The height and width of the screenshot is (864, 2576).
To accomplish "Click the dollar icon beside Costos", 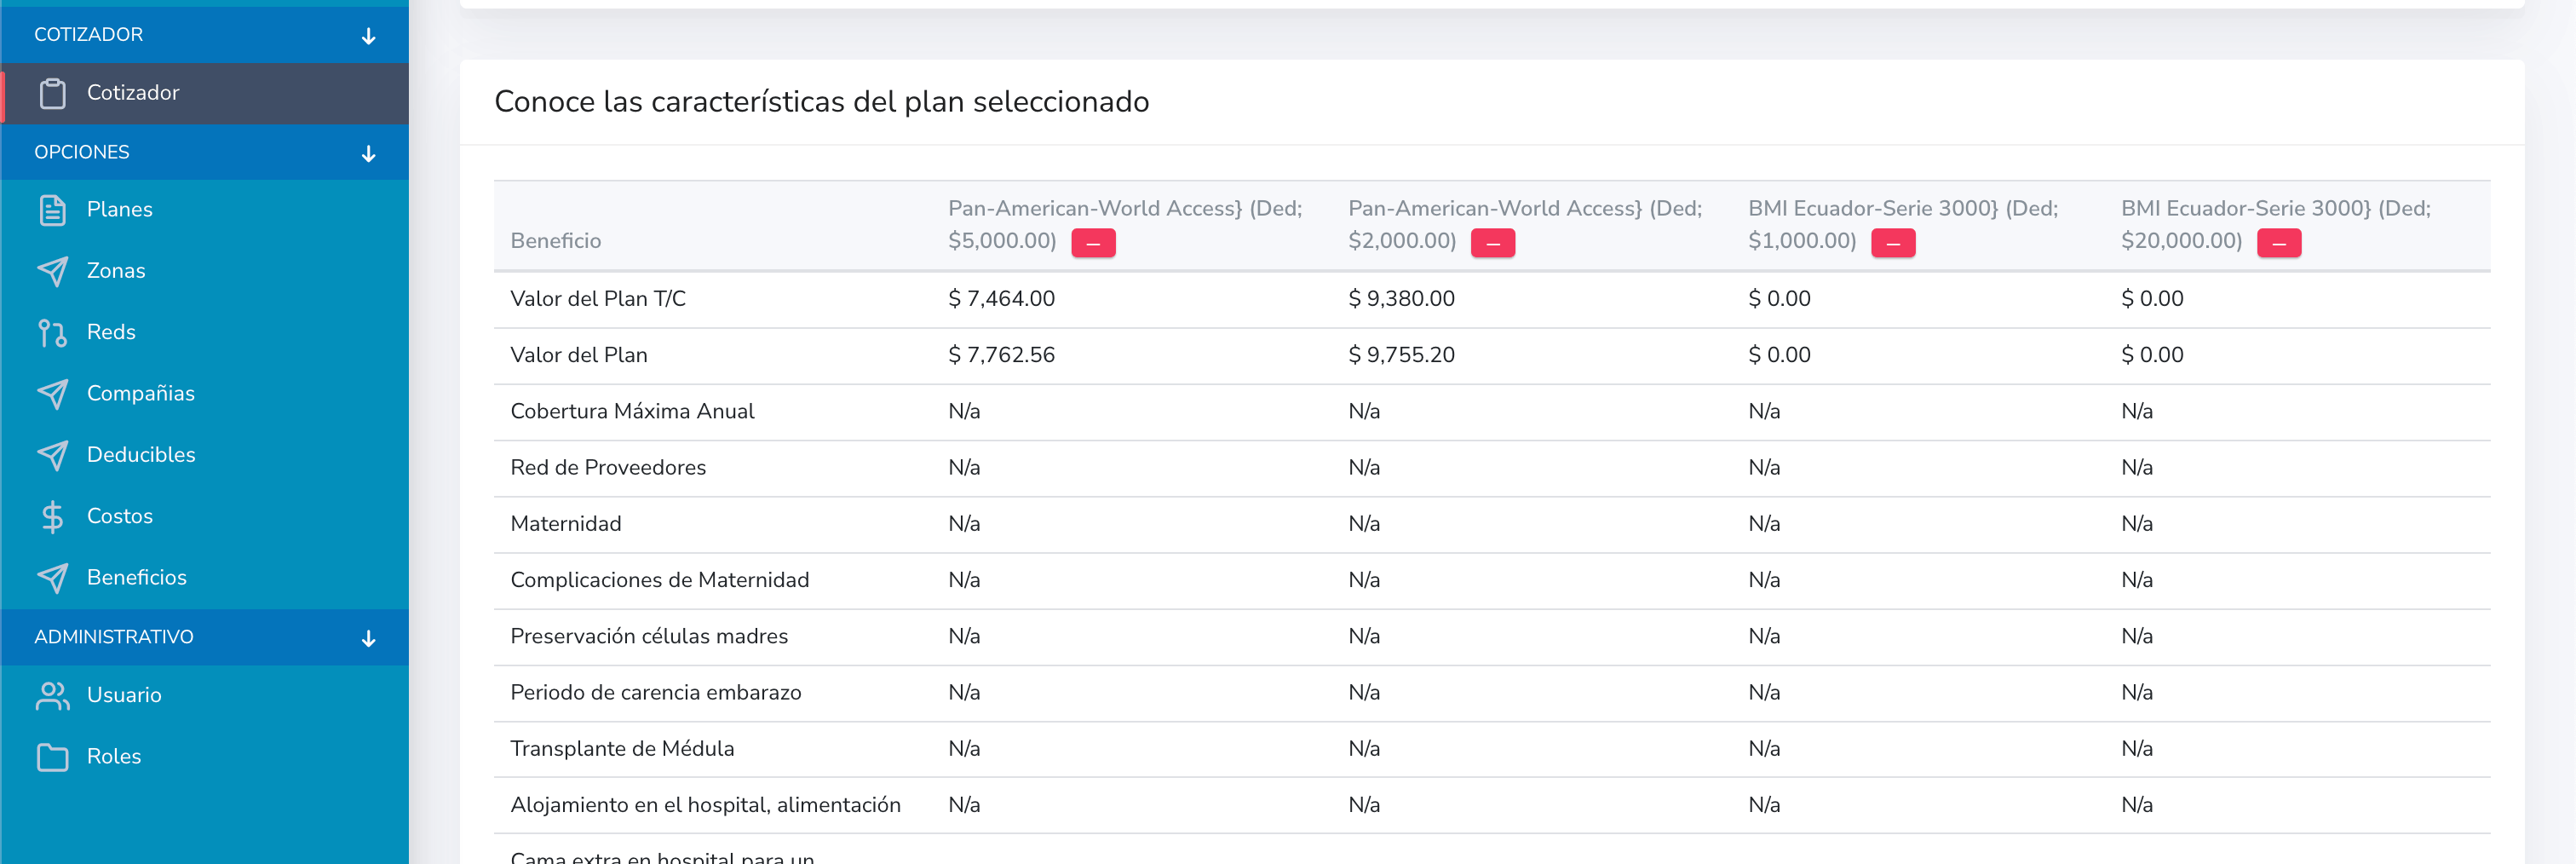I will tap(53, 516).
